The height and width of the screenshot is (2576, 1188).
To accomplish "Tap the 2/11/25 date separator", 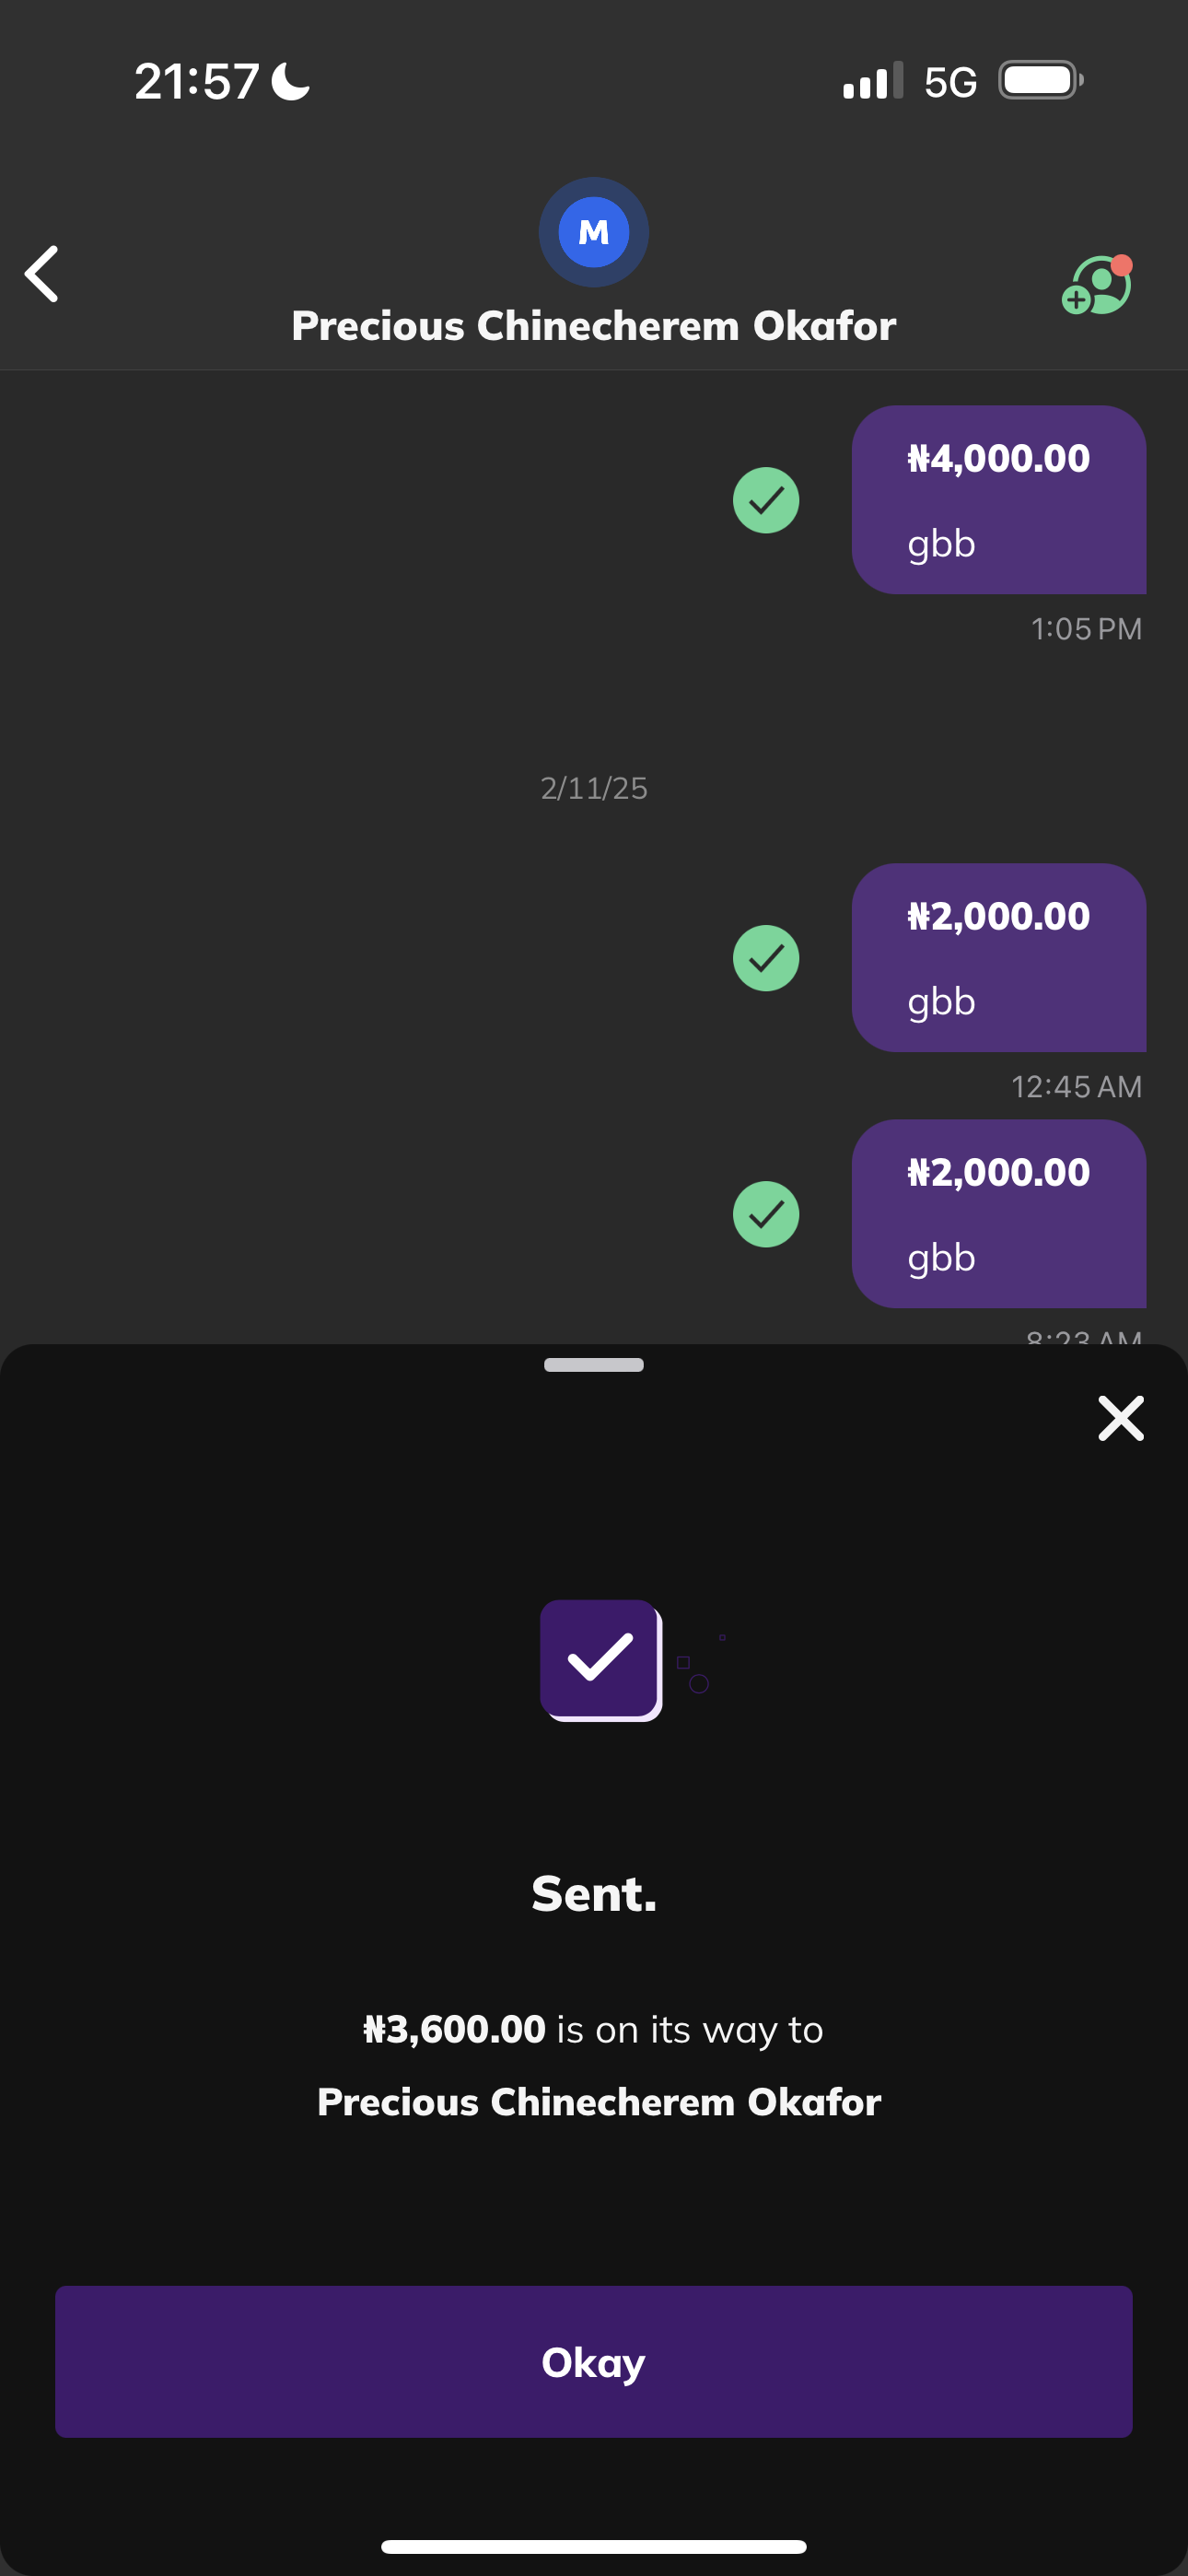I will click(x=593, y=788).
